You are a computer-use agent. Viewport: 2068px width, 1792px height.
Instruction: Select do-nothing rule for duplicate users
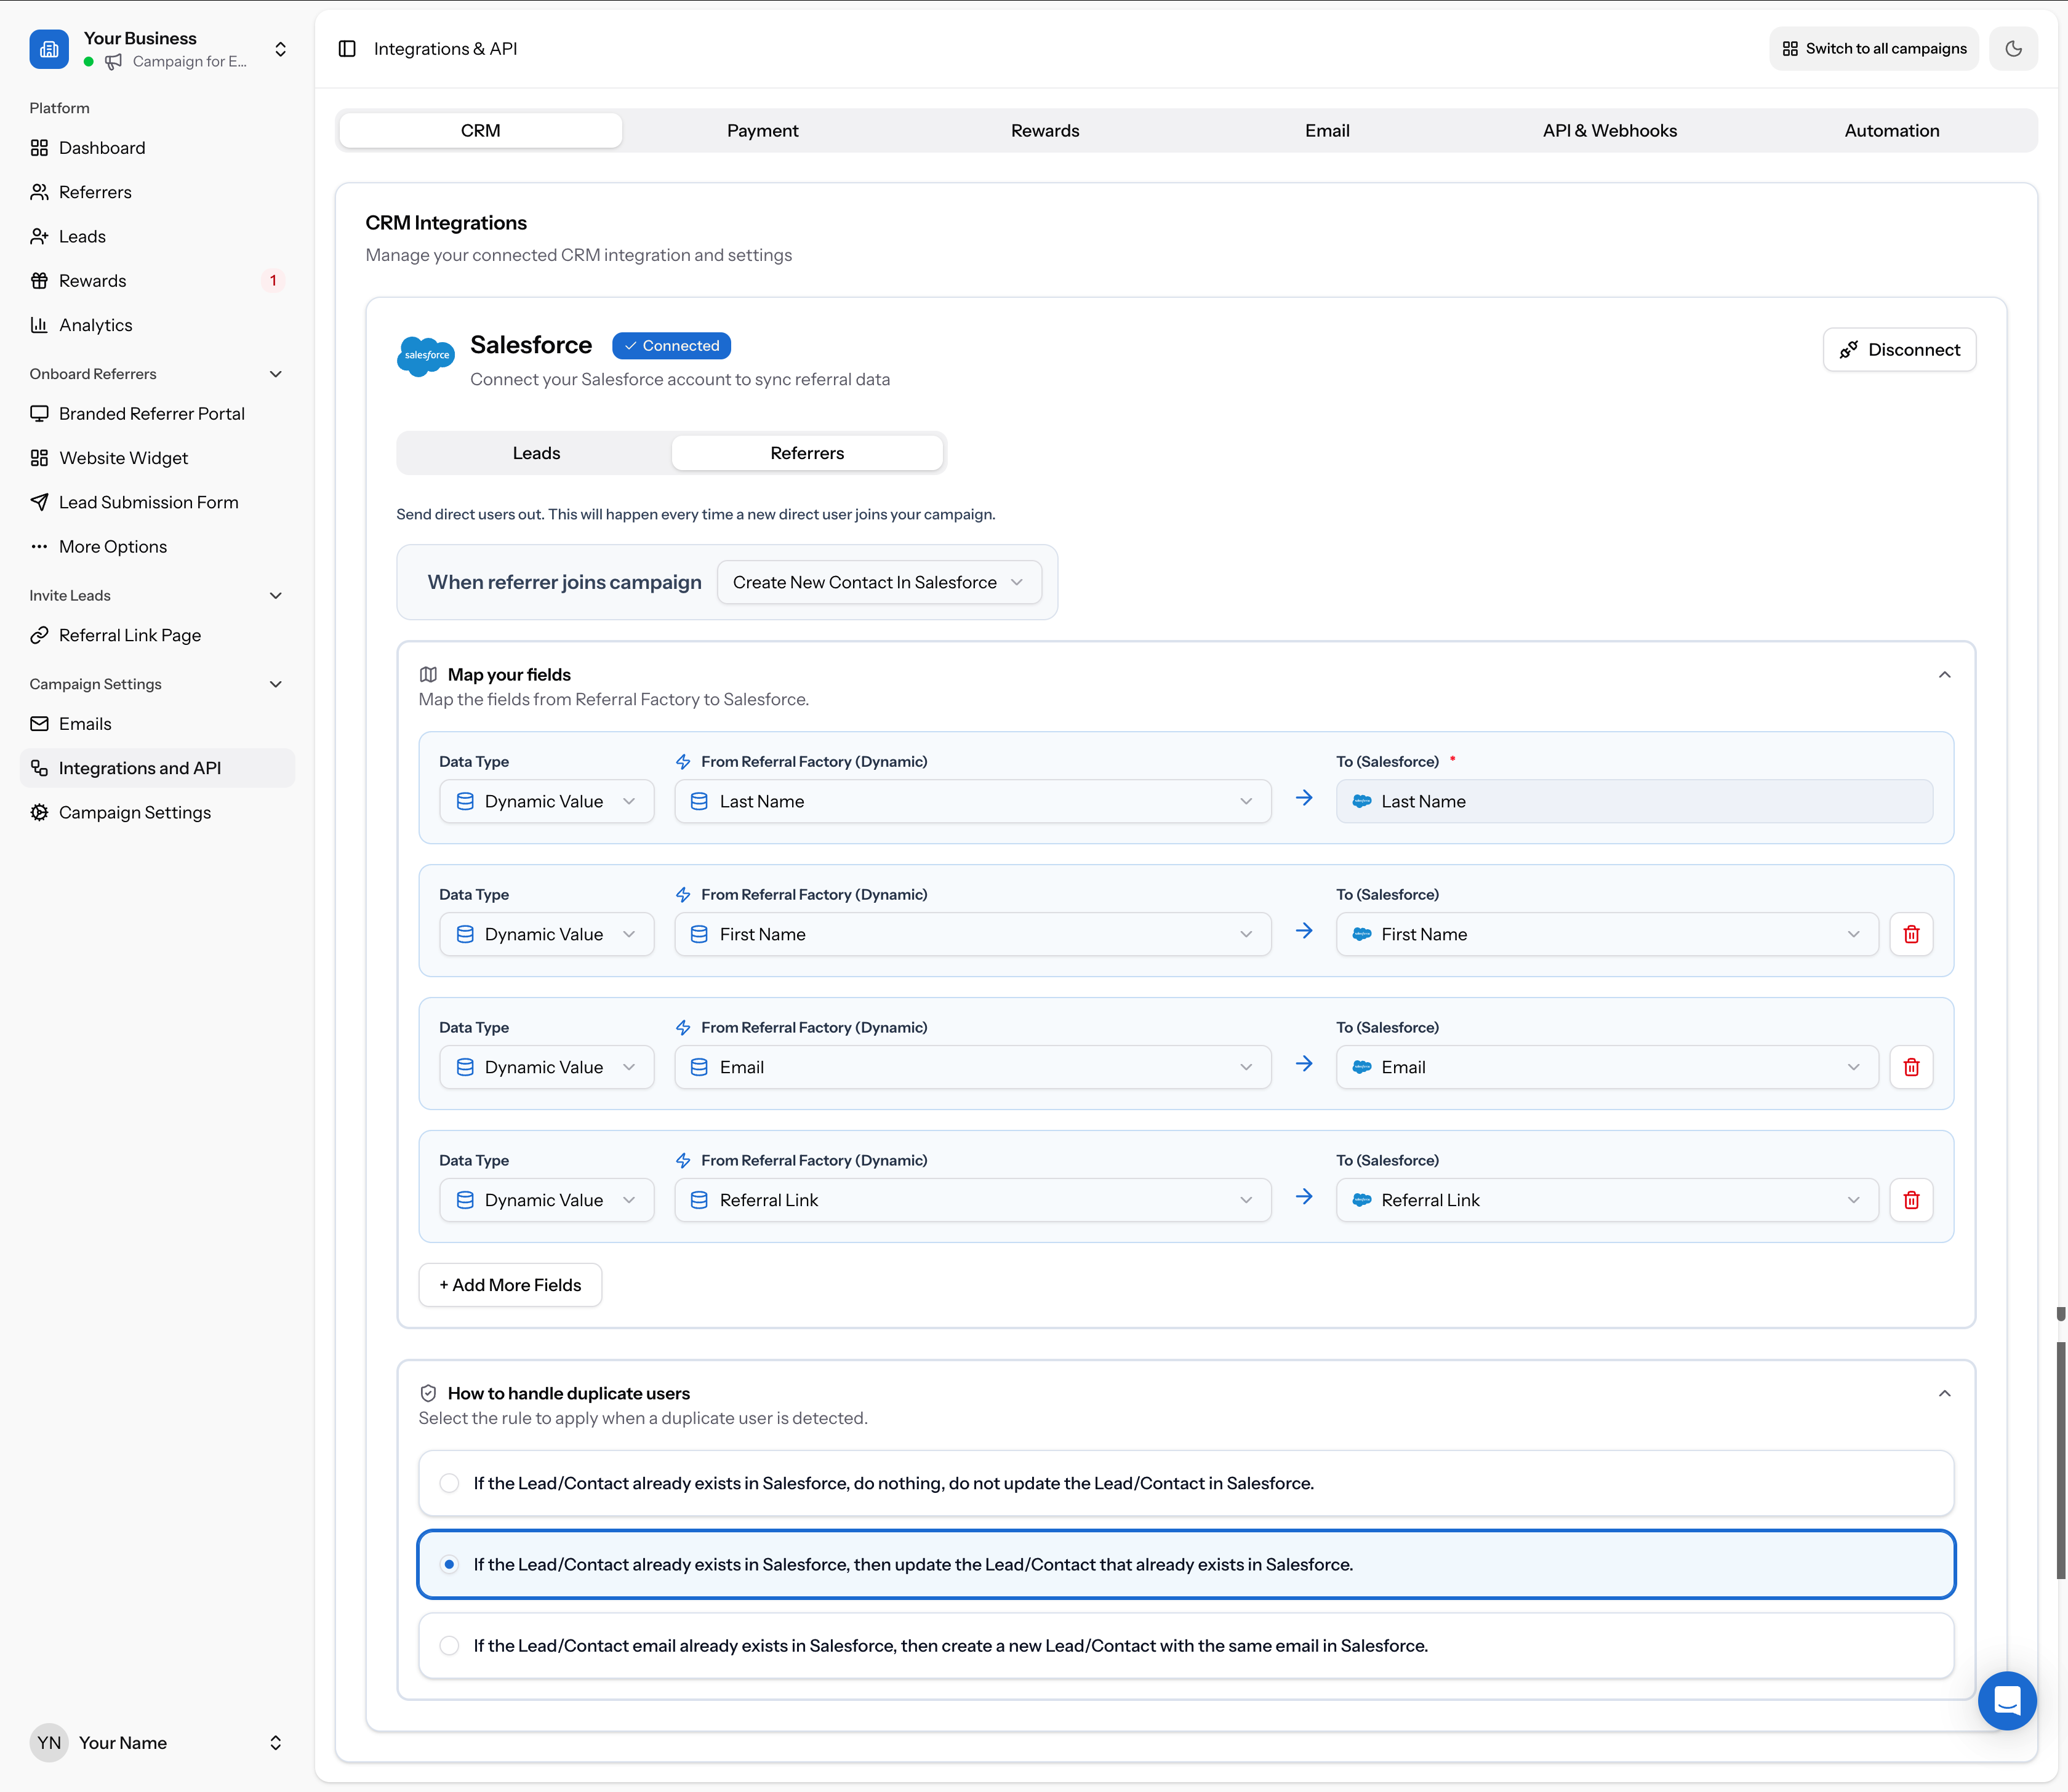[450, 1484]
